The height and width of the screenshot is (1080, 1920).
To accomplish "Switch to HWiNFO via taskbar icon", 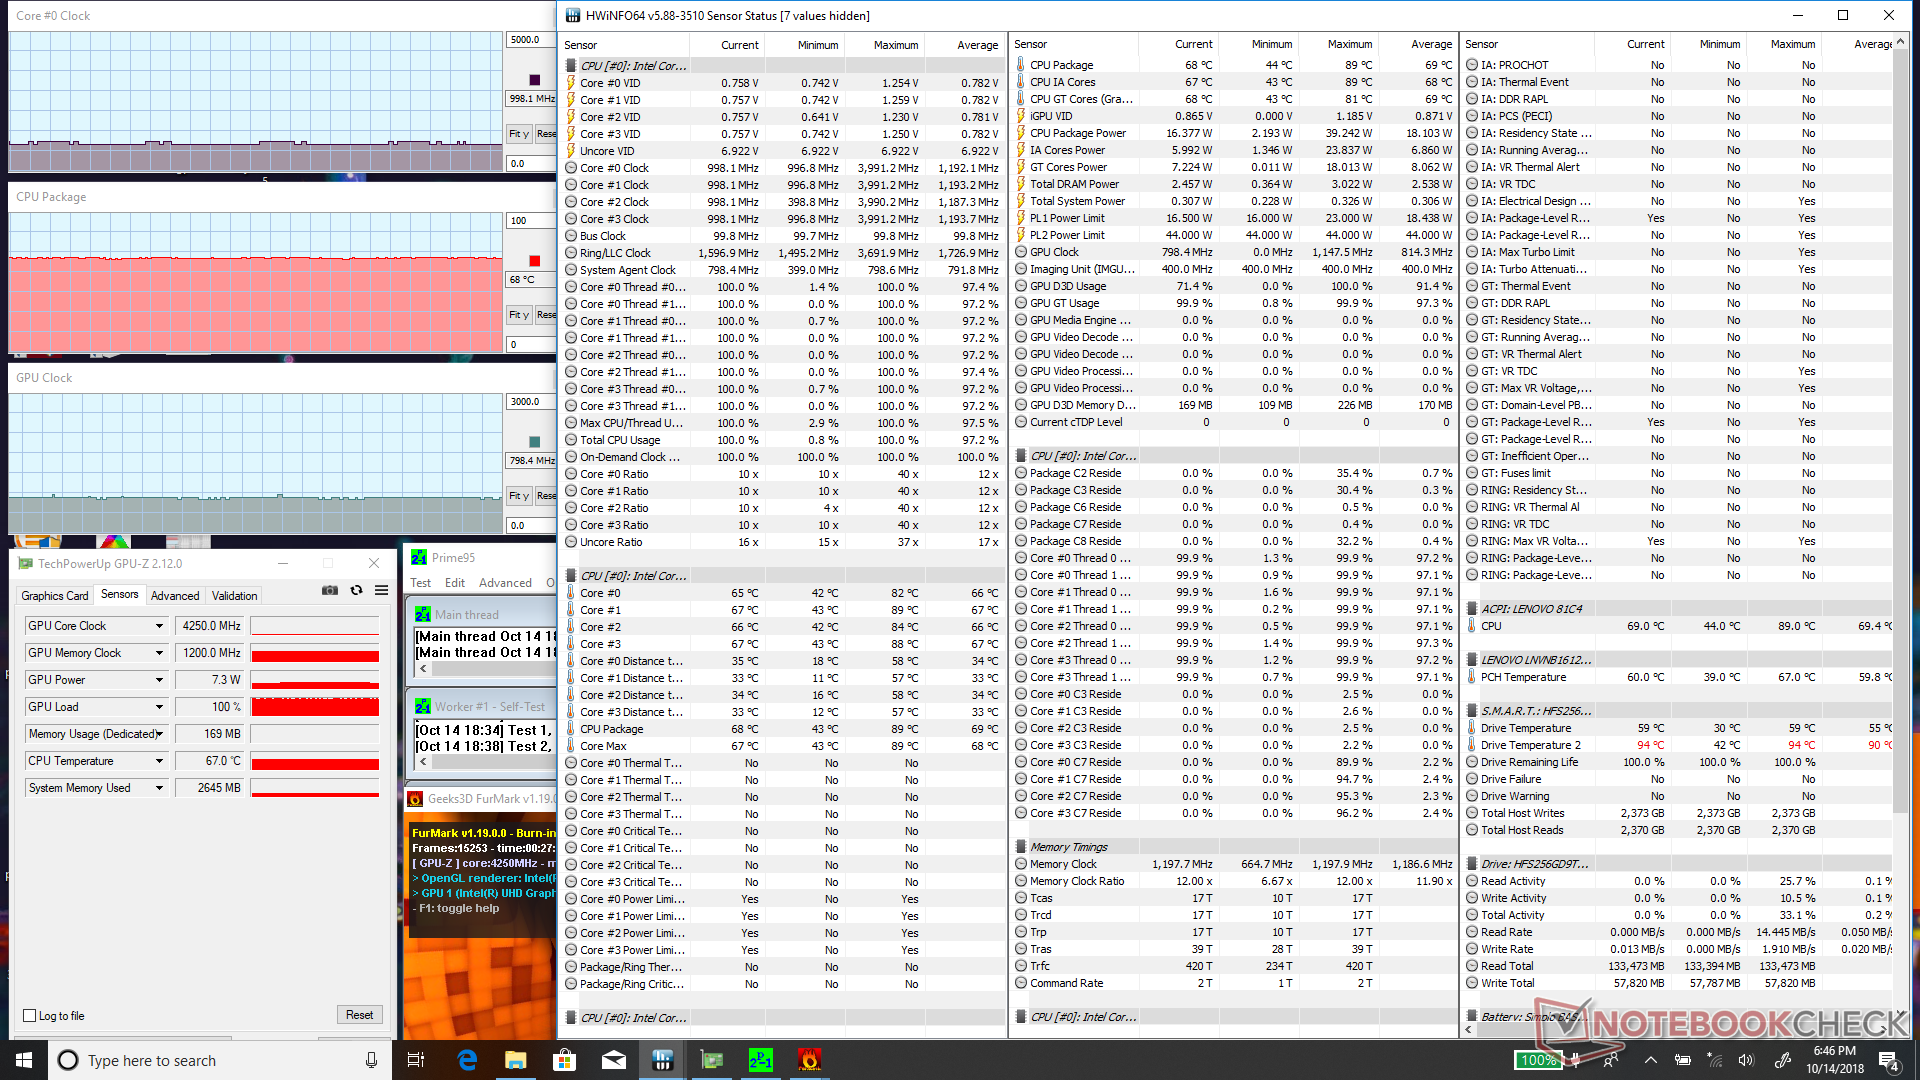I will (x=663, y=1060).
